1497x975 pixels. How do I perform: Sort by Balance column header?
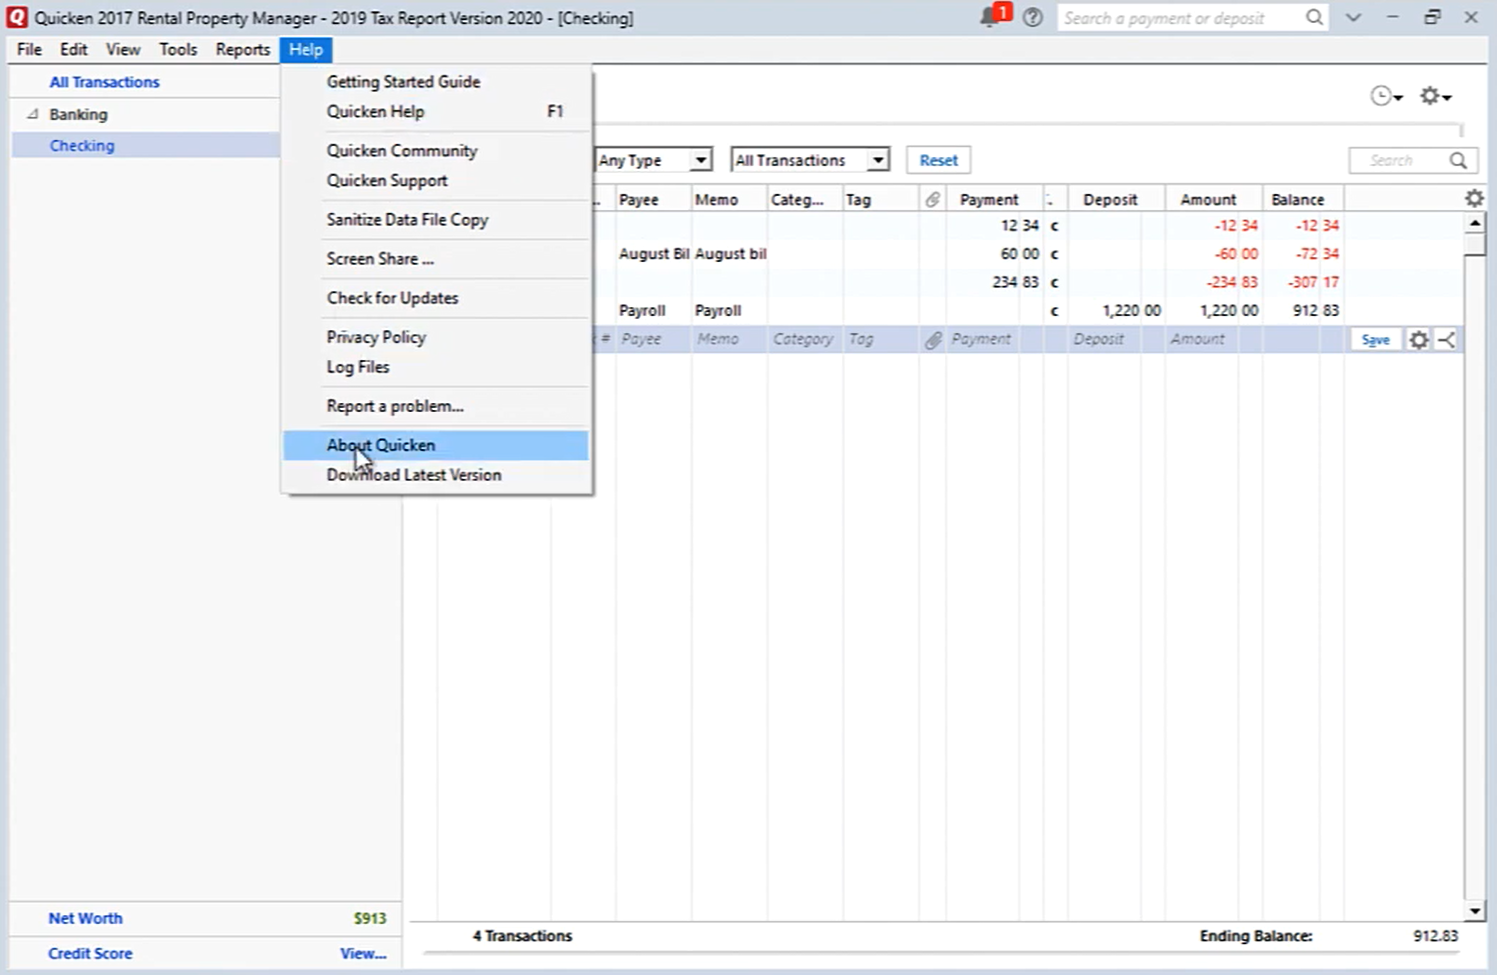point(1302,200)
